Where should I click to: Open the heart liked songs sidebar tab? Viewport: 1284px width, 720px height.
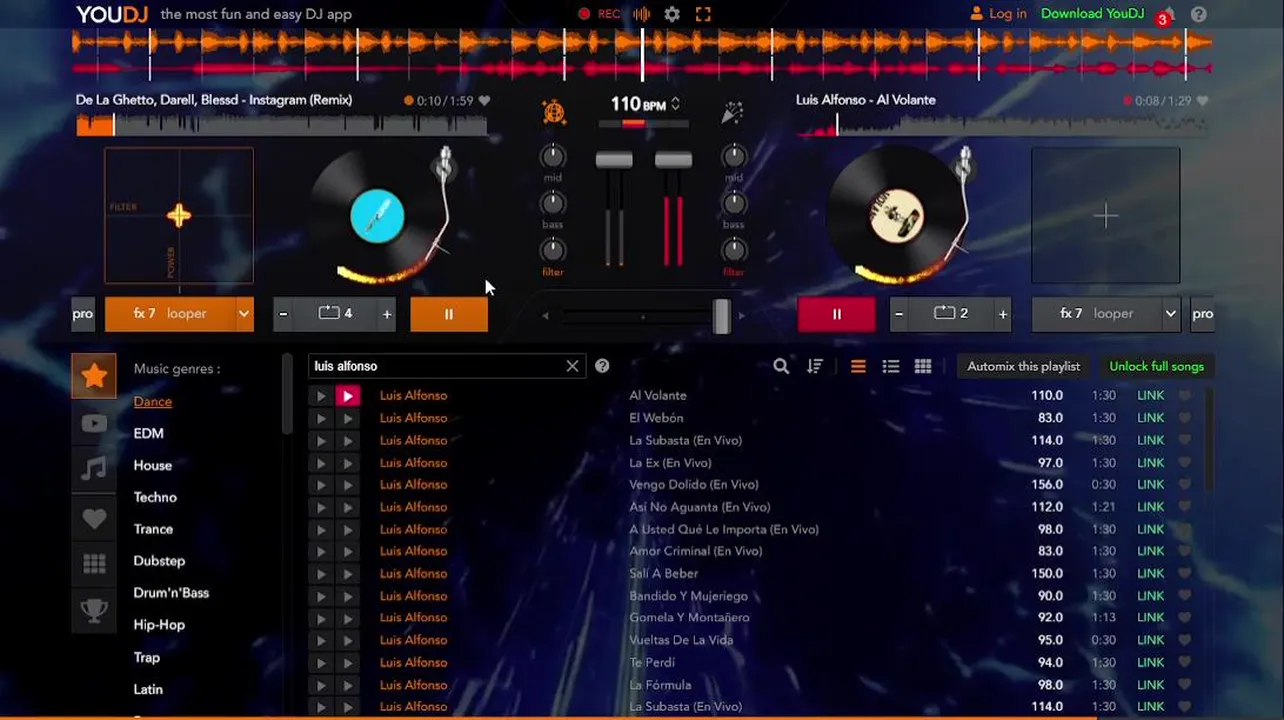point(94,518)
